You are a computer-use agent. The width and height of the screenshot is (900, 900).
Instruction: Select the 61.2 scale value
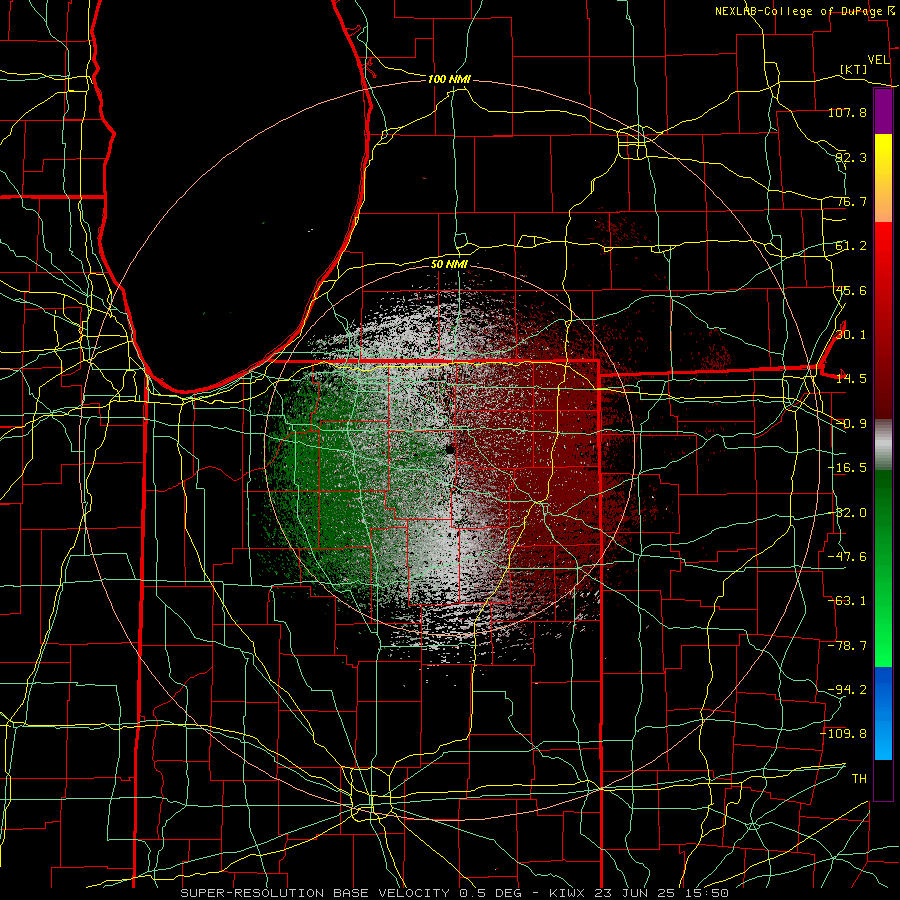pyautogui.click(x=851, y=246)
